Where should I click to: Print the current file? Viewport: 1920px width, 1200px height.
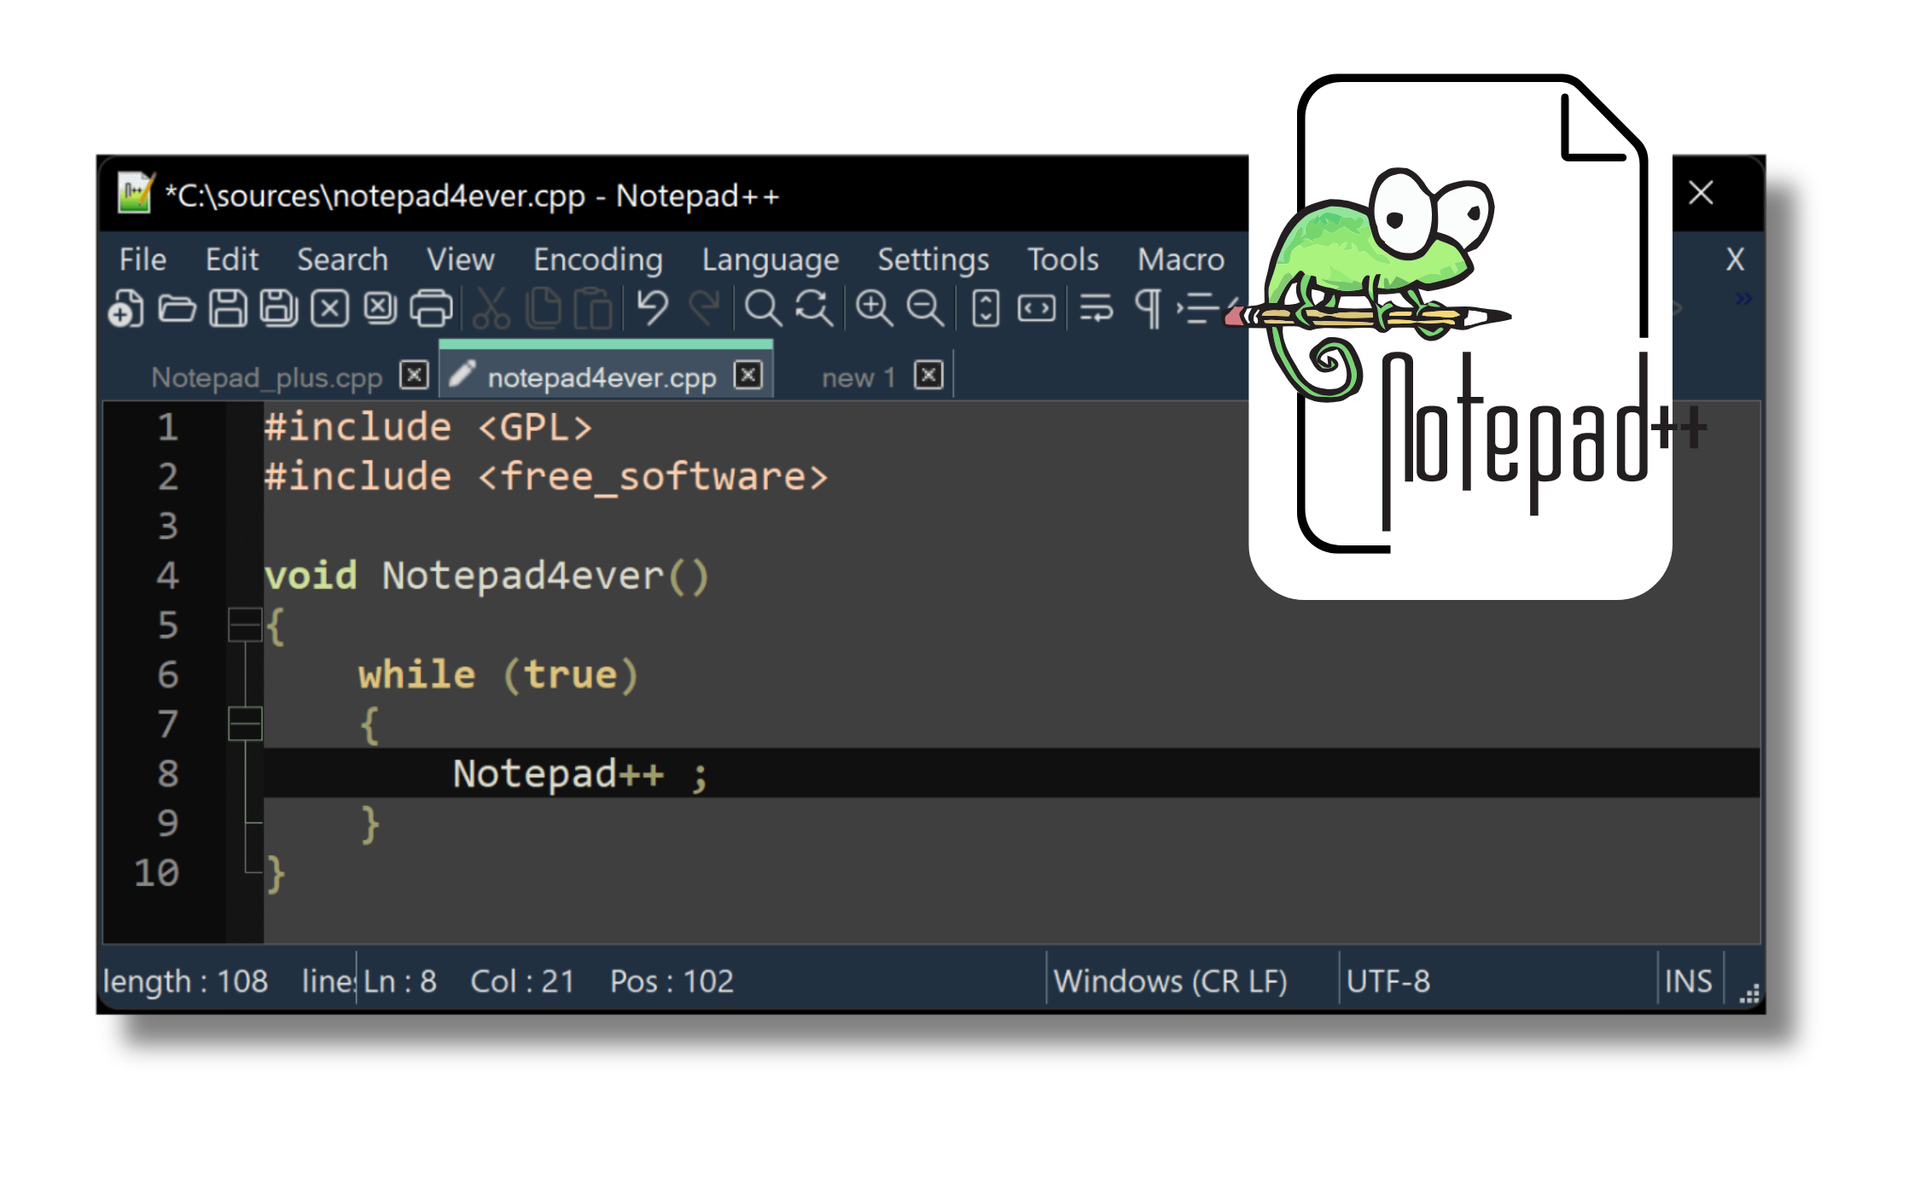pyautogui.click(x=431, y=308)
